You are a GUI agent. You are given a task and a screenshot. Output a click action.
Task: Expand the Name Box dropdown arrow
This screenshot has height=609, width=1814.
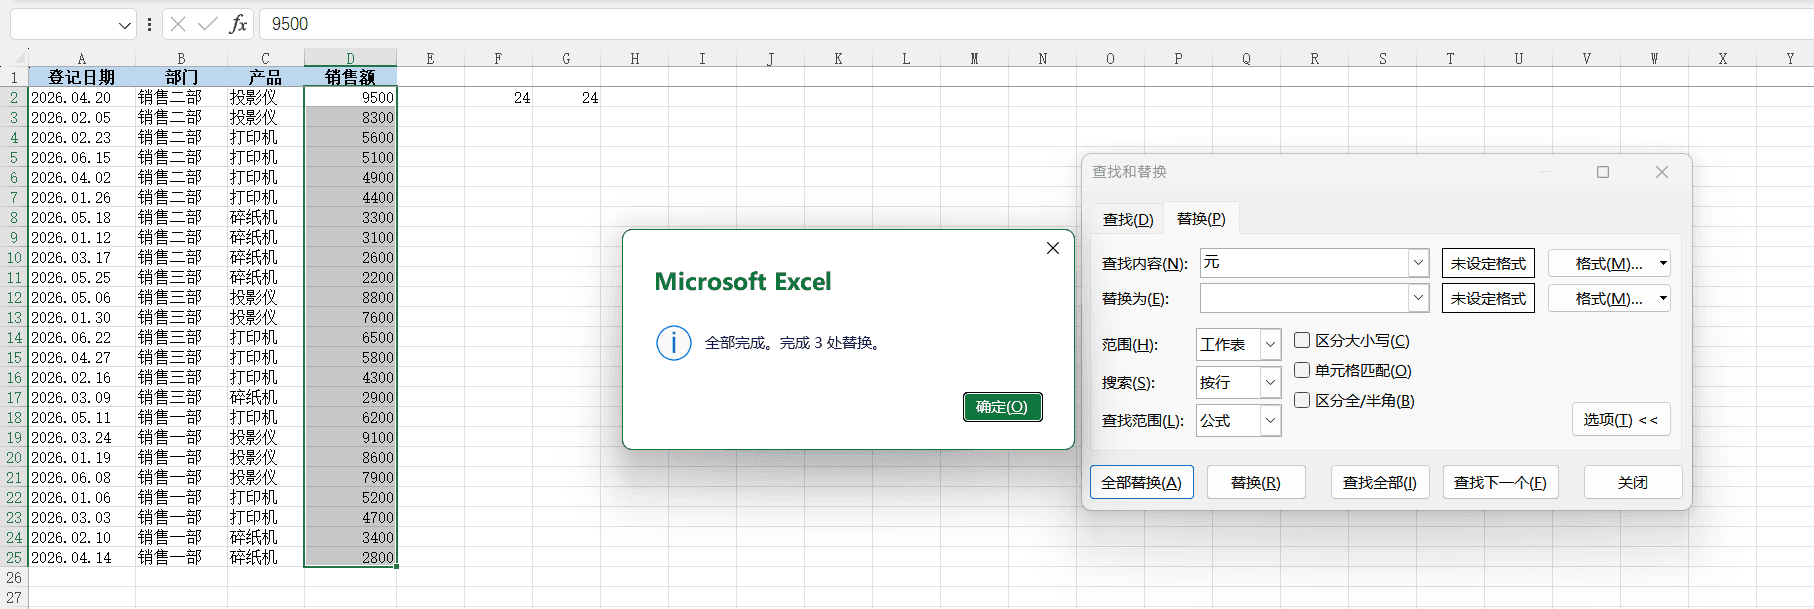(124, 25)
